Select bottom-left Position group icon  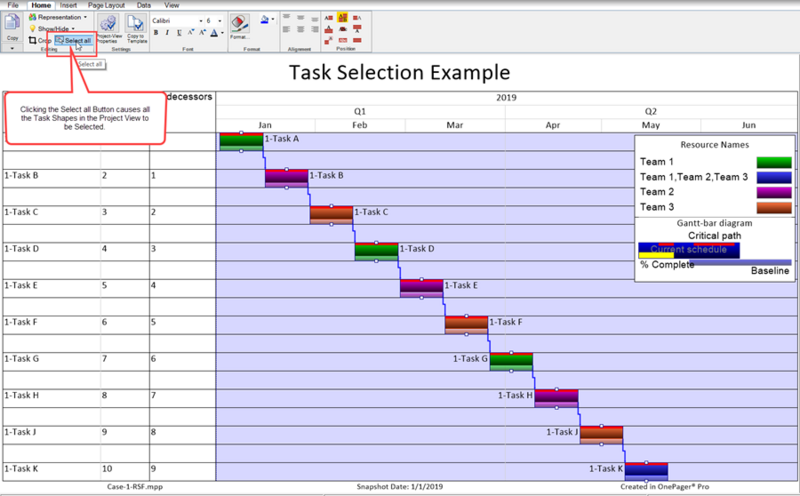pos(329,40)
